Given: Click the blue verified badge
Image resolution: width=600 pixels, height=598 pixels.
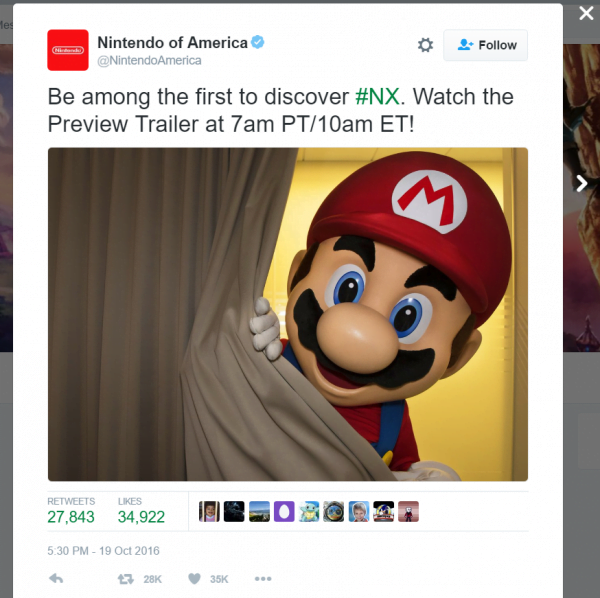Looking at the screenshot, I should click(x=258, y=42).
